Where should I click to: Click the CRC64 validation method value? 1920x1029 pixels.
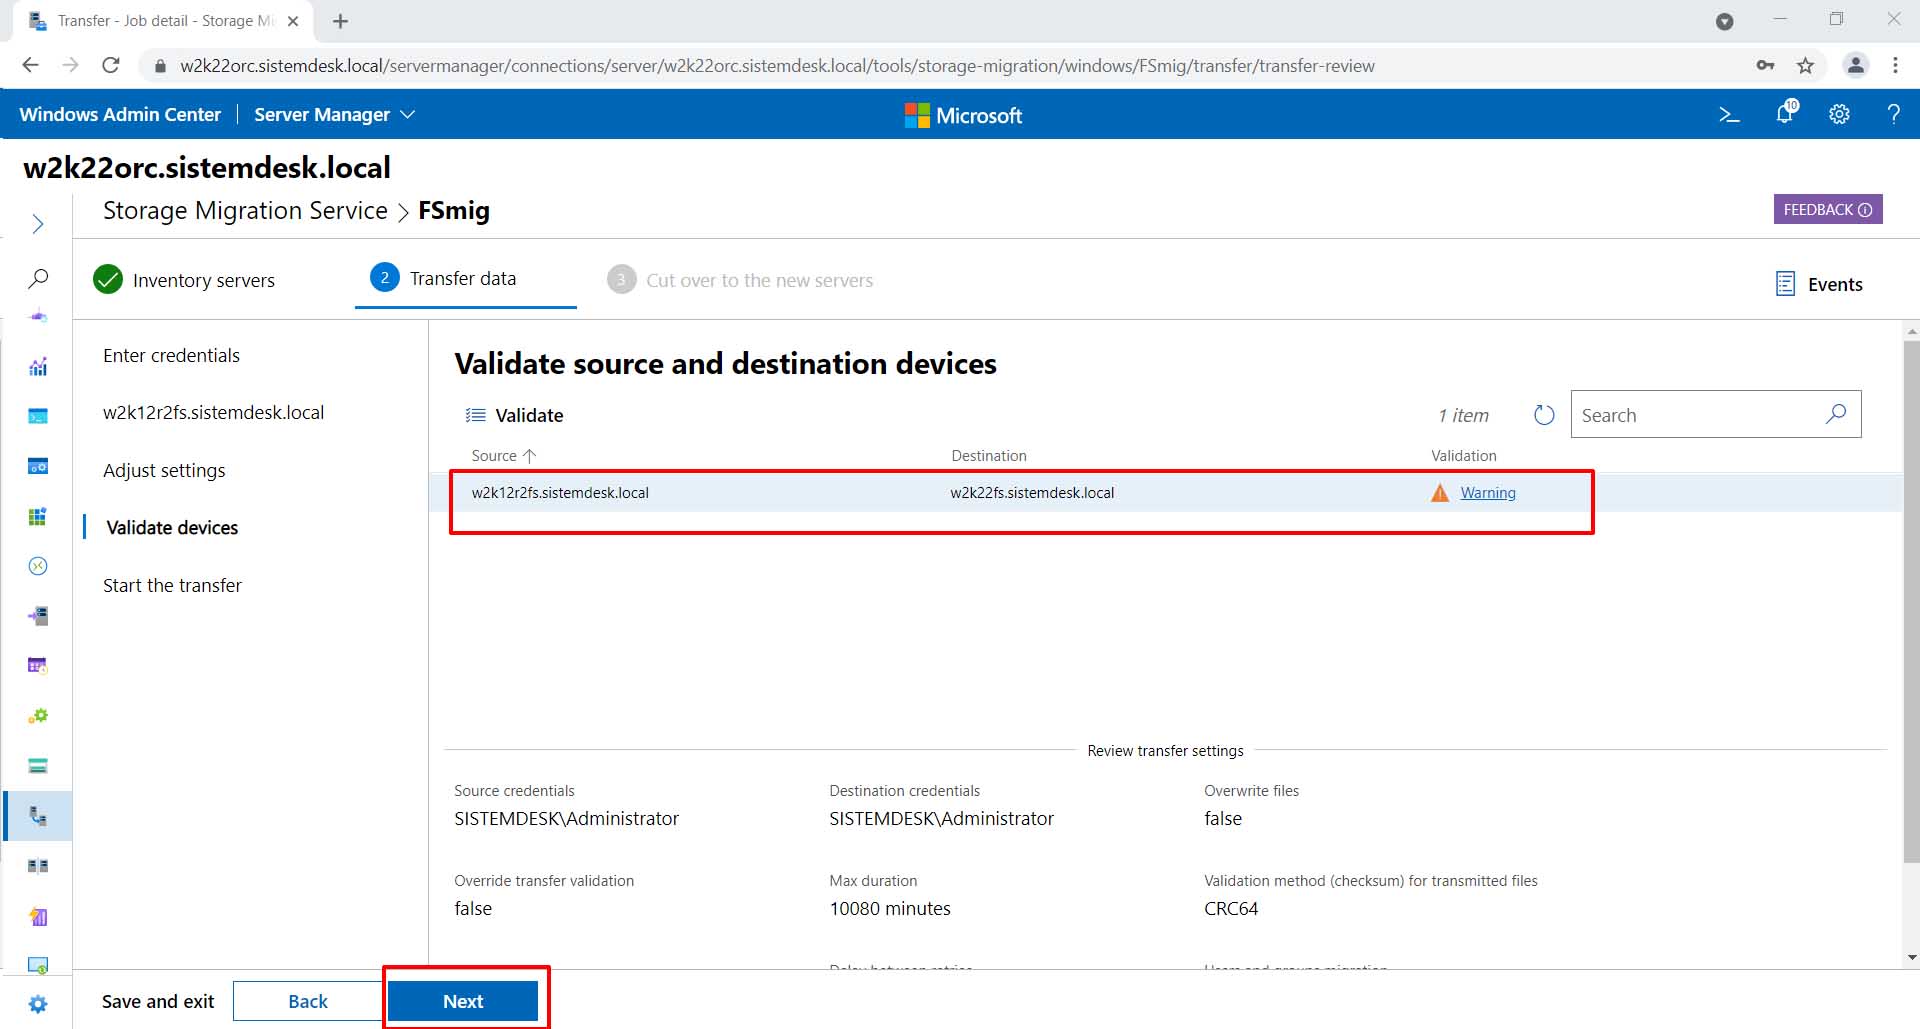click(x=1231, y=909)
